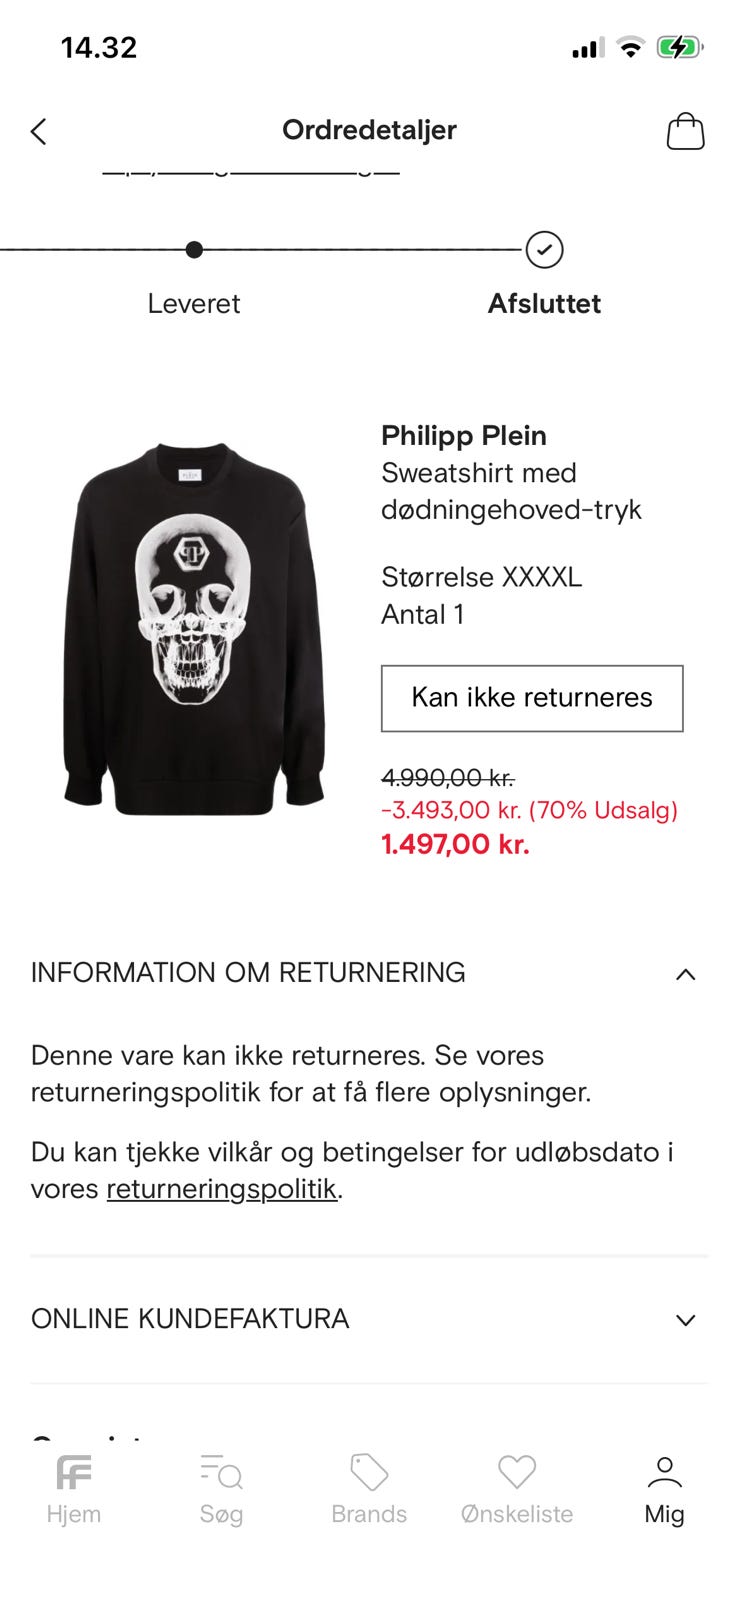The height and width of the screenshot is (1600, 739).
Task: Tap the Online Kundefaktura heading
Action: tap(190, 1319)
